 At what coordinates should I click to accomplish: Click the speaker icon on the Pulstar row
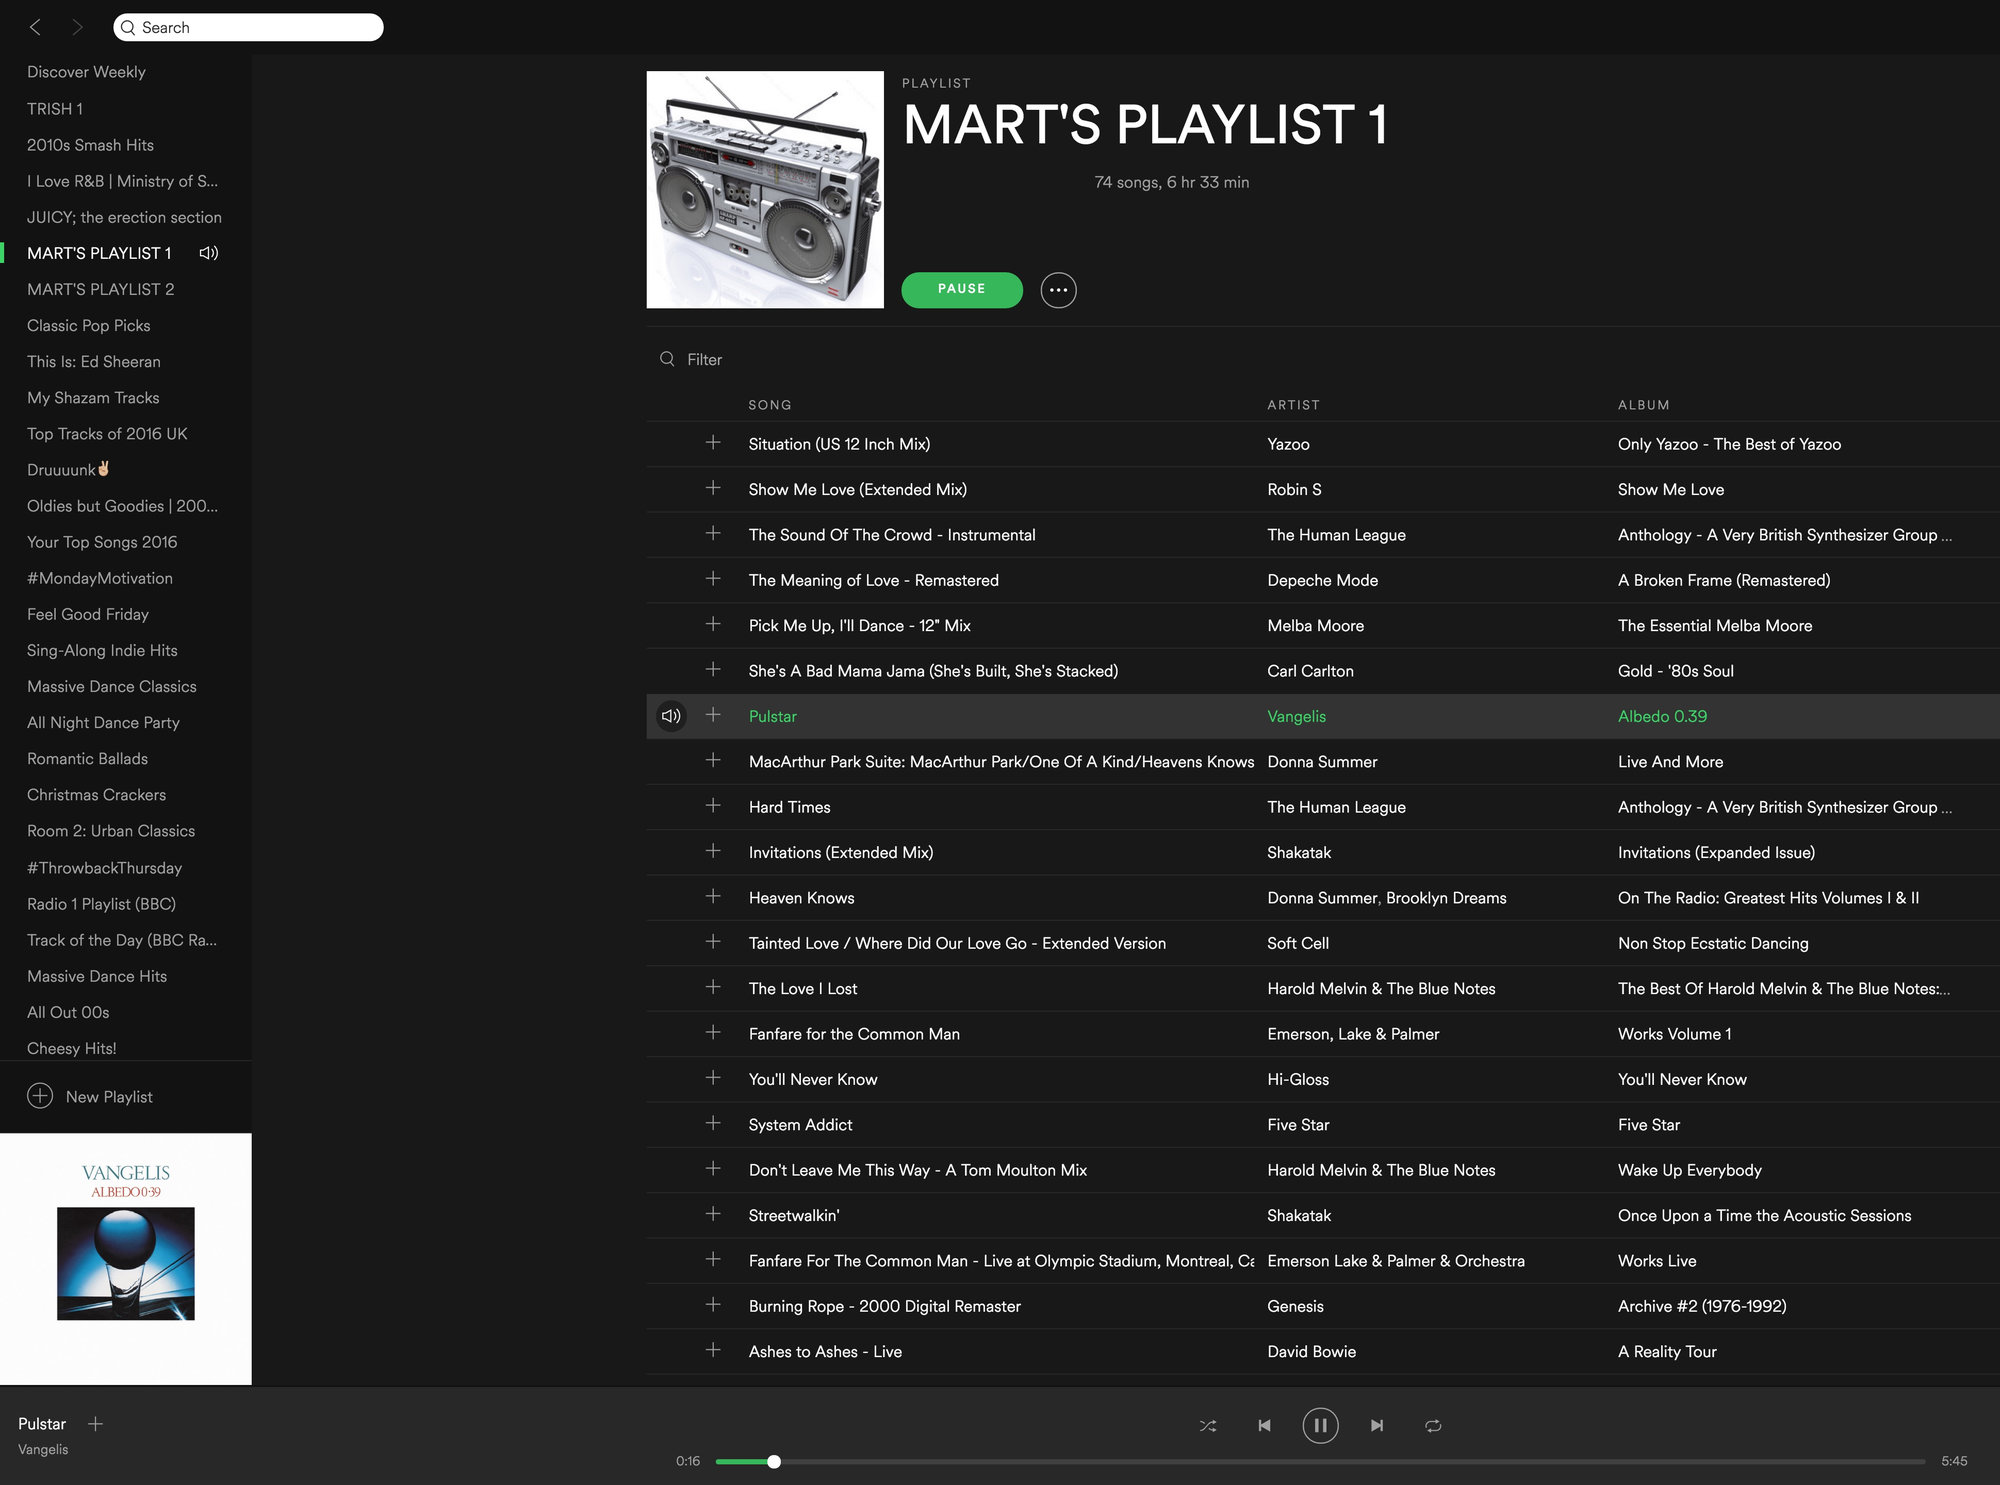coord(671,716)
